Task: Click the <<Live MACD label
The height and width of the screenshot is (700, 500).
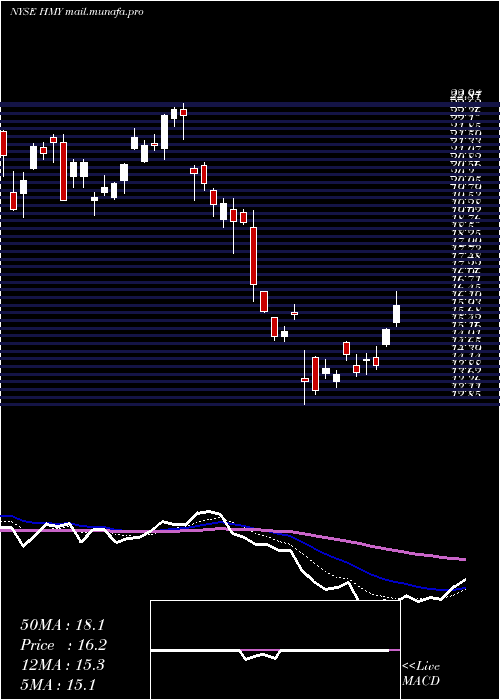Action: coord(421,673)
